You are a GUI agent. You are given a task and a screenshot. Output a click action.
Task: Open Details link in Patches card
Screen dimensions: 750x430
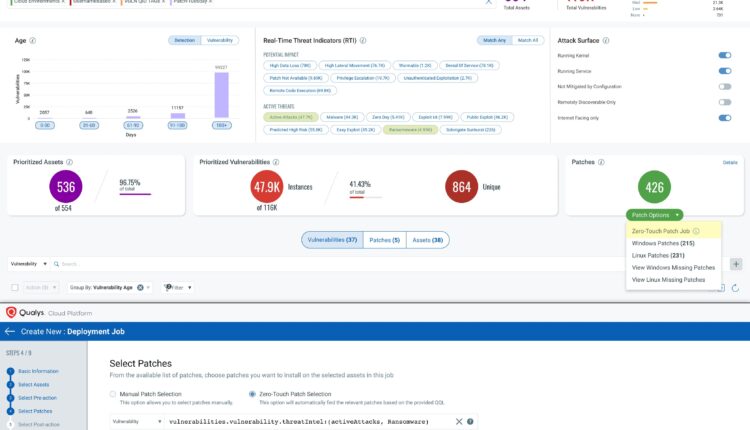[x=730, y=163]
